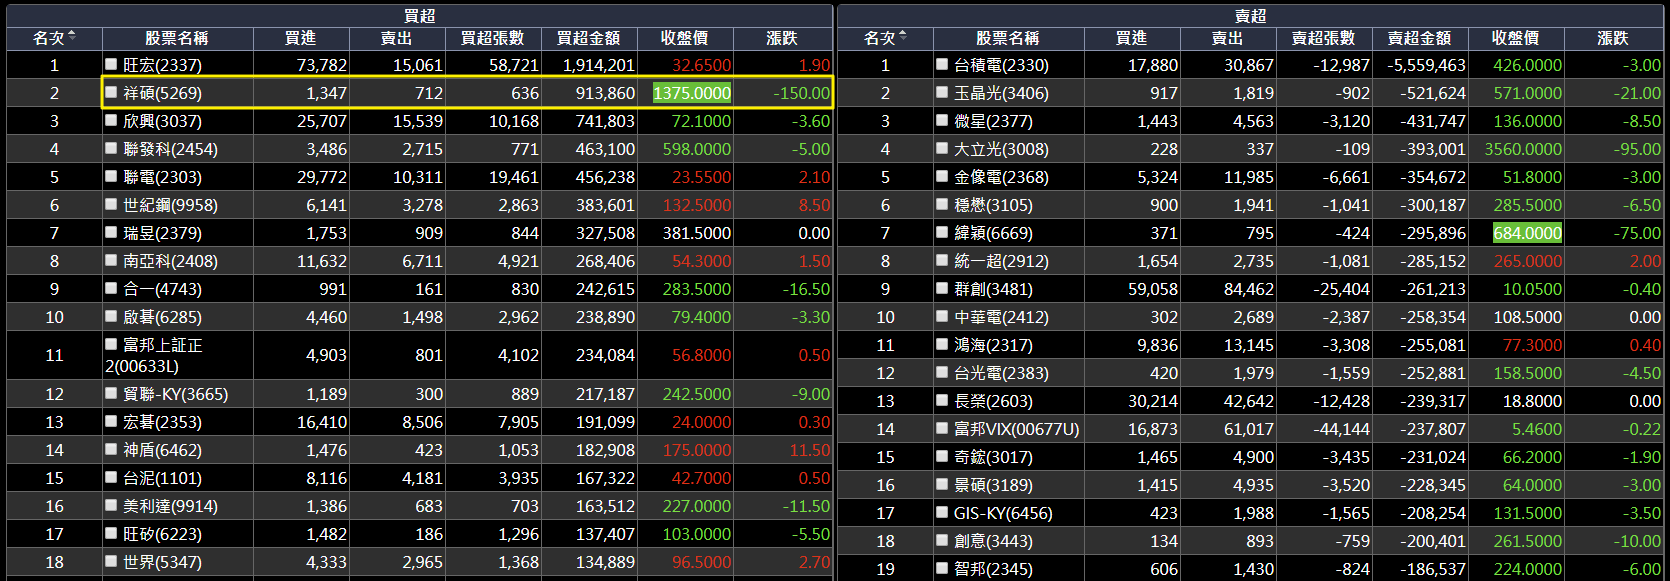Sort the 賣超 table by 名次 arrow
This screenshot has height=581, width=1670.
903,37
